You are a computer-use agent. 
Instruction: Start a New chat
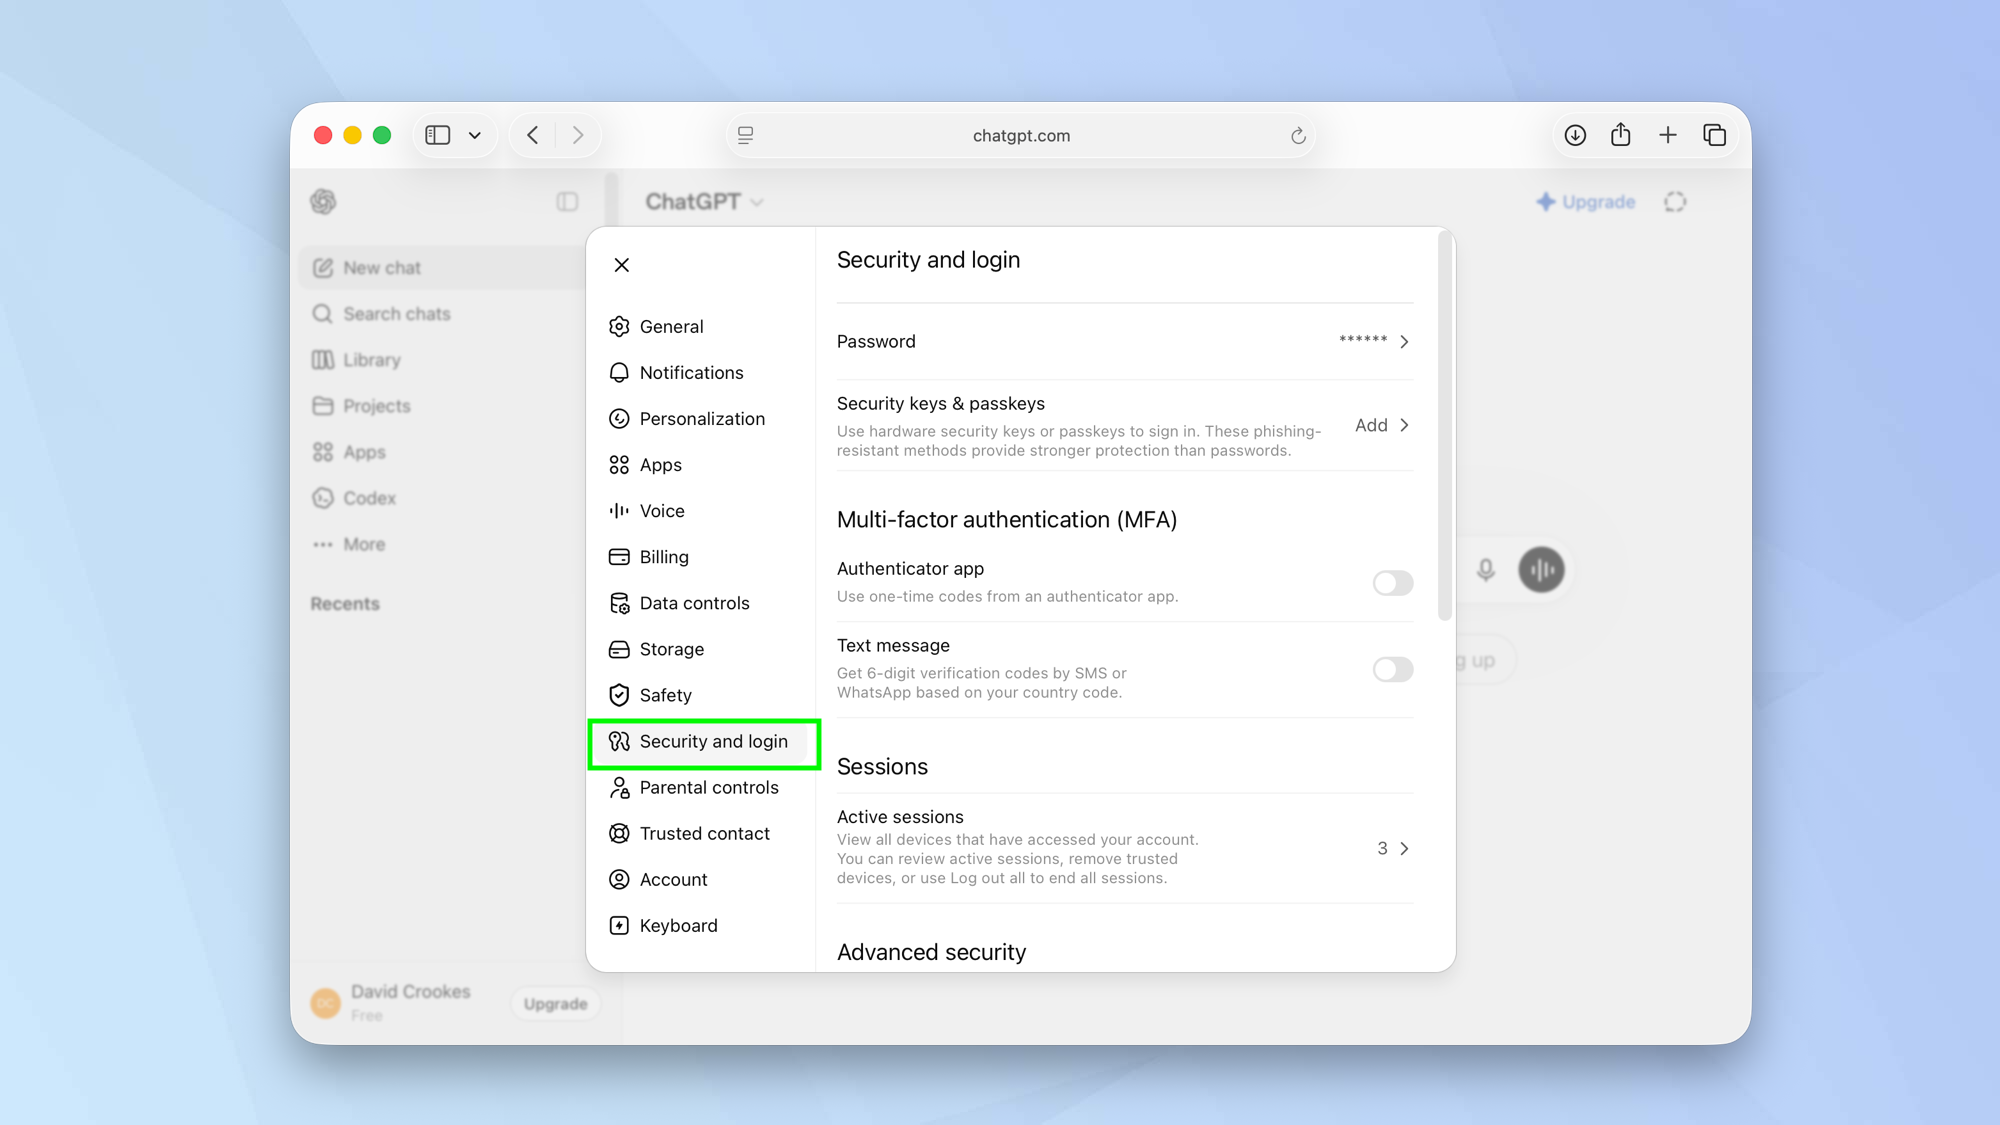point(442,268)
